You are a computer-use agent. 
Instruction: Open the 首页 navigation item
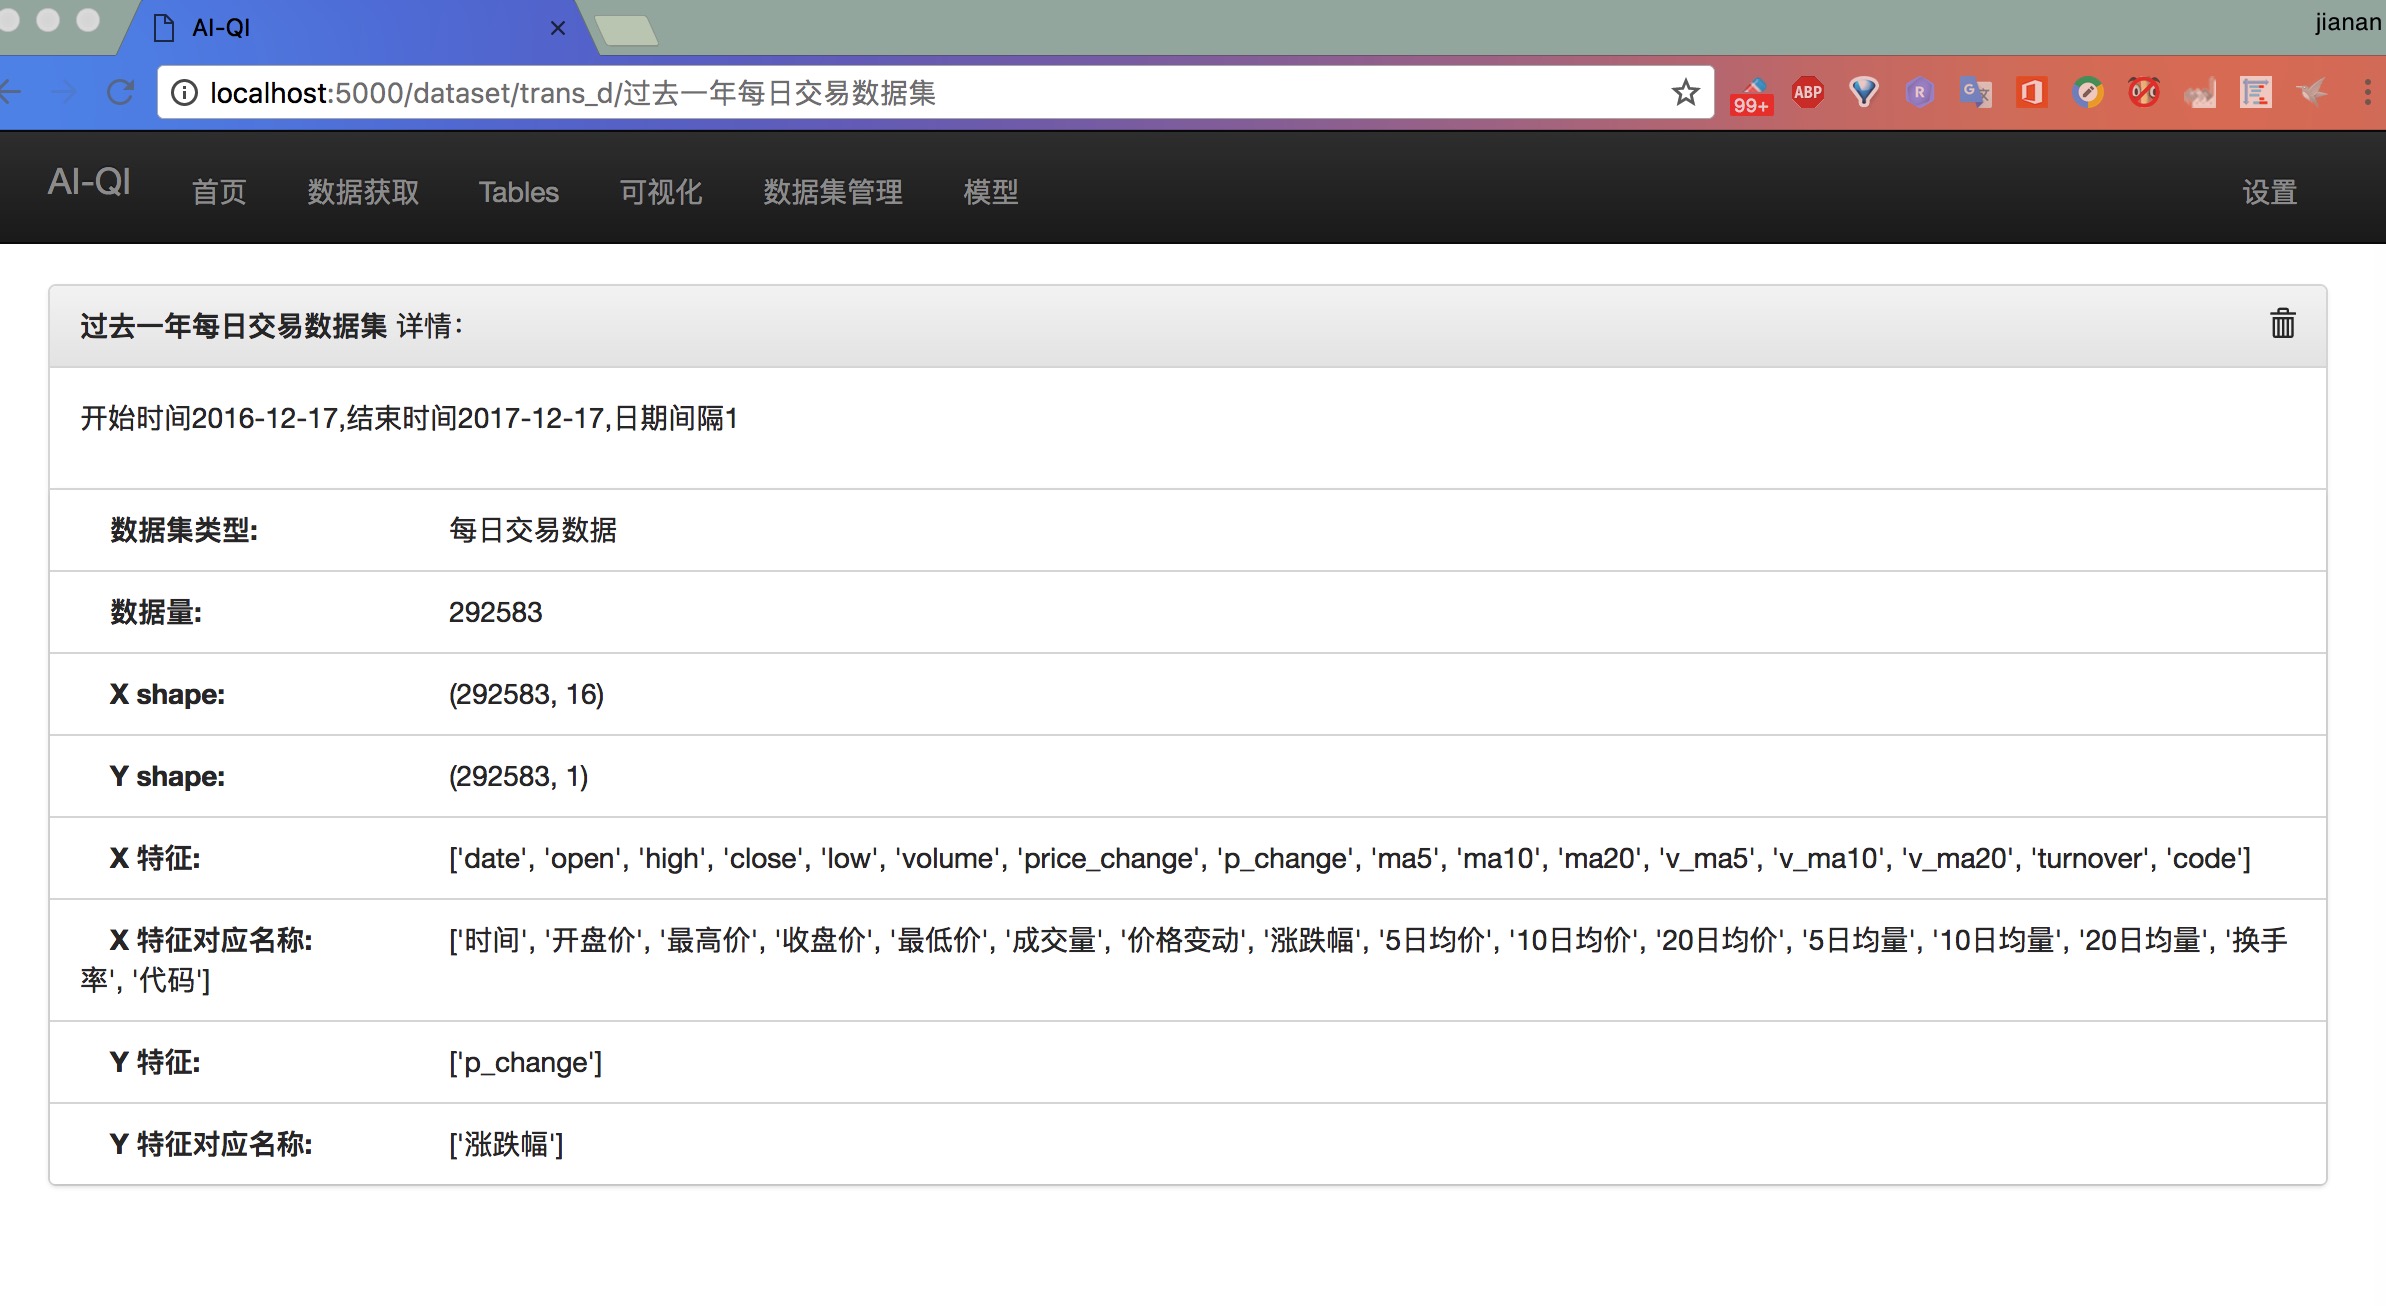point(219,192)
